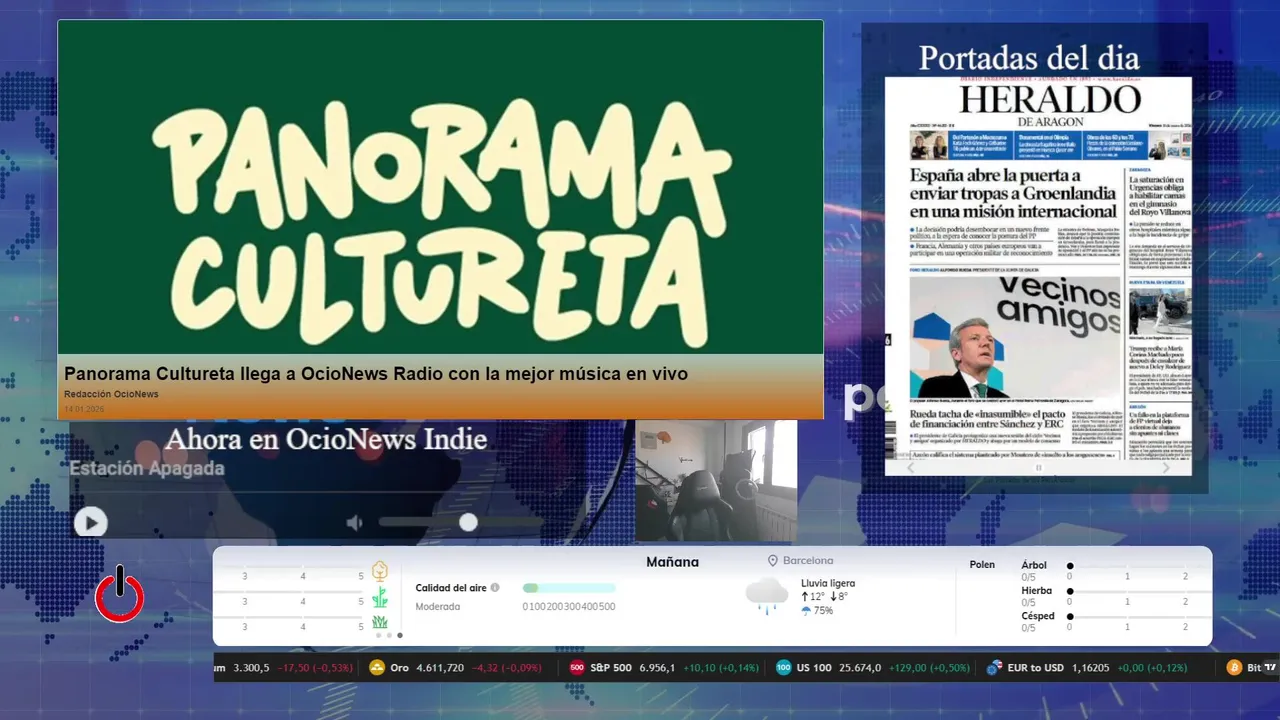Click the grass plant pollen icon
This screenshot has width=1280, height=720.
(380, 598)
